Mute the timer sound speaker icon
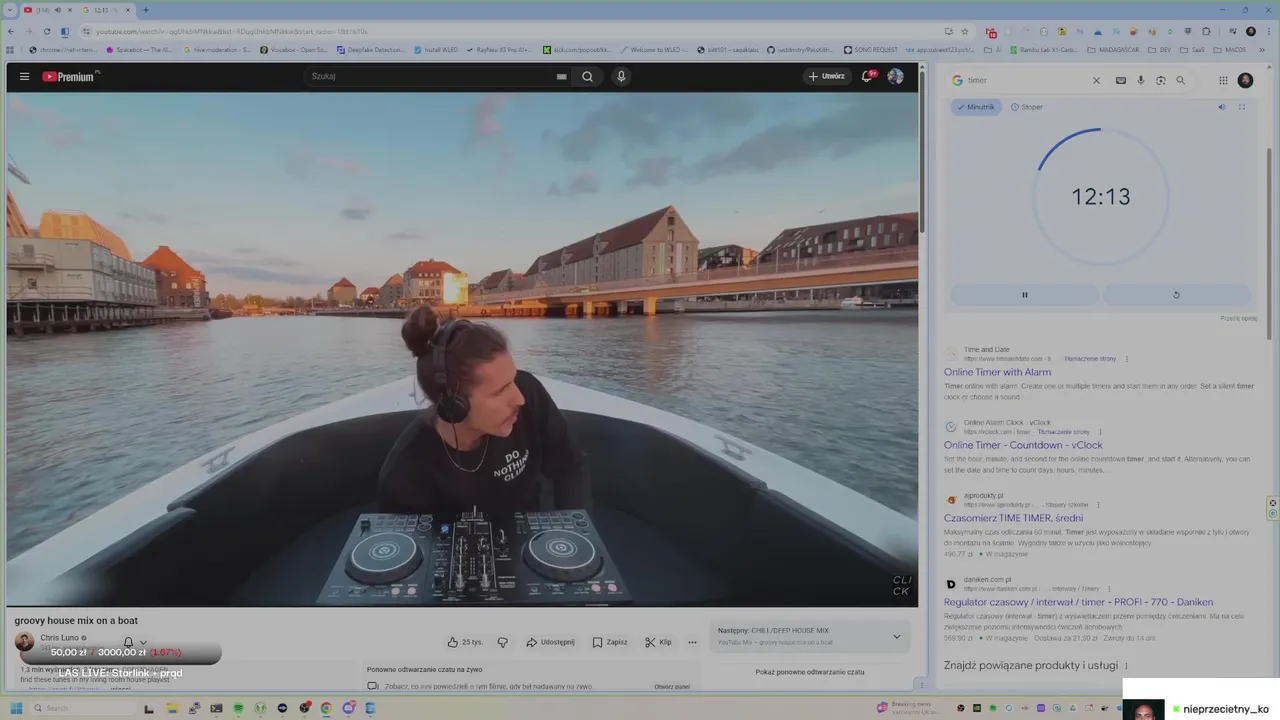The image size is (1280, 720). 1221,107
